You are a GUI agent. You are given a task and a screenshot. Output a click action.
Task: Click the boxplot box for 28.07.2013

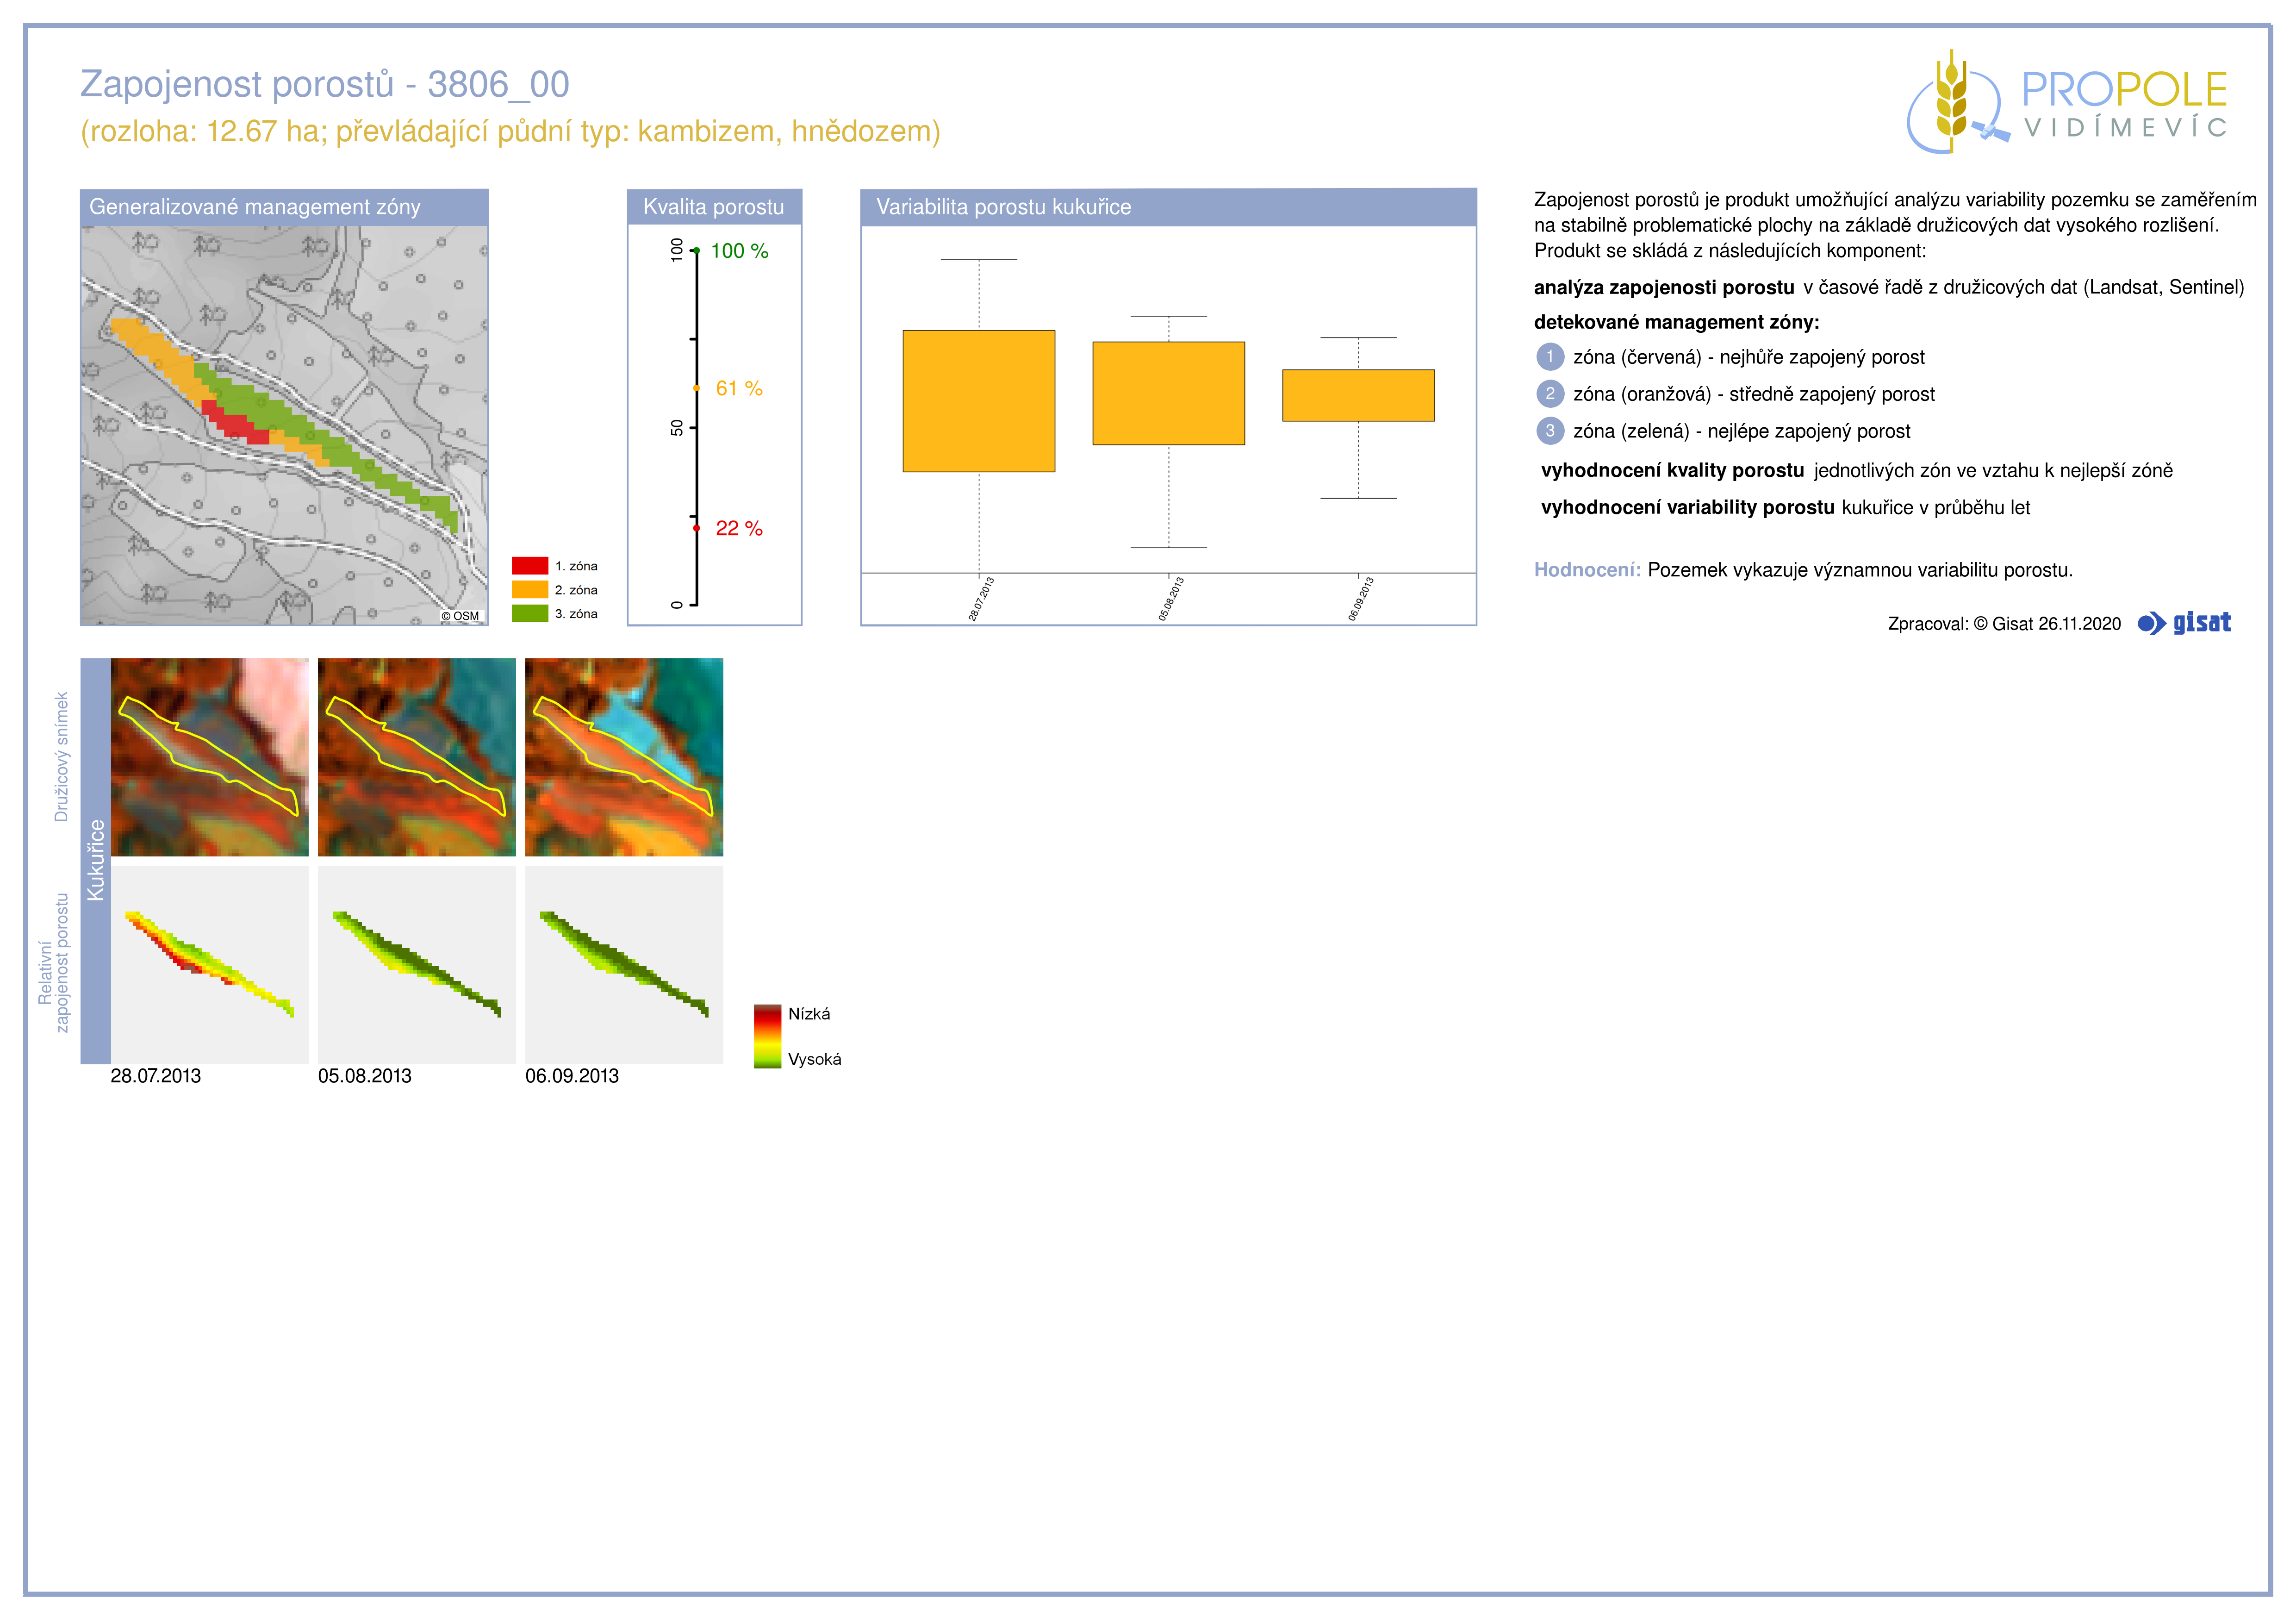[979, 401]
